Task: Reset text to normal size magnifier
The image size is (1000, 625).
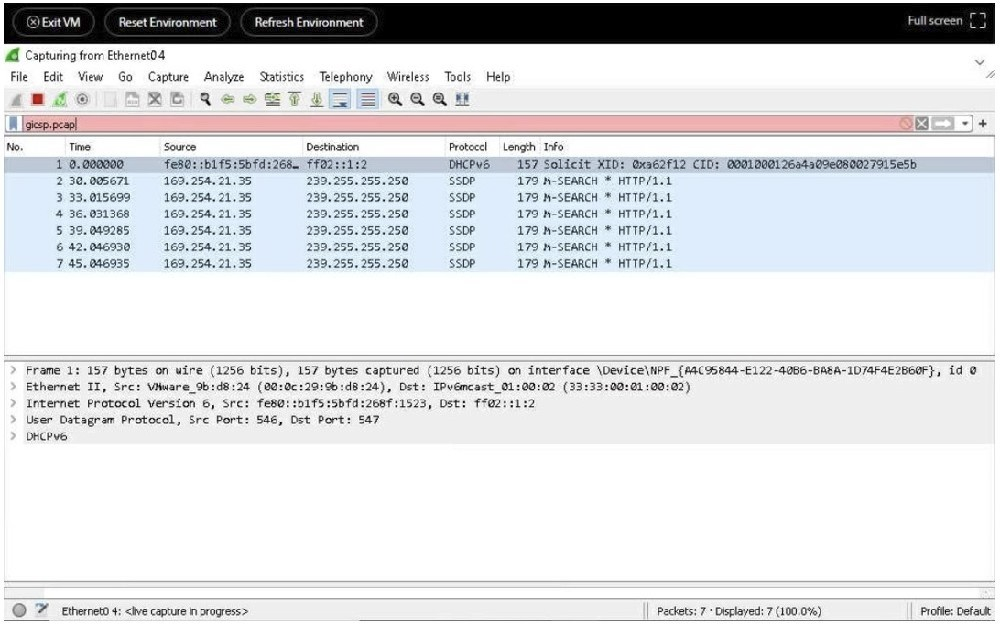Action: coord(439,99)
